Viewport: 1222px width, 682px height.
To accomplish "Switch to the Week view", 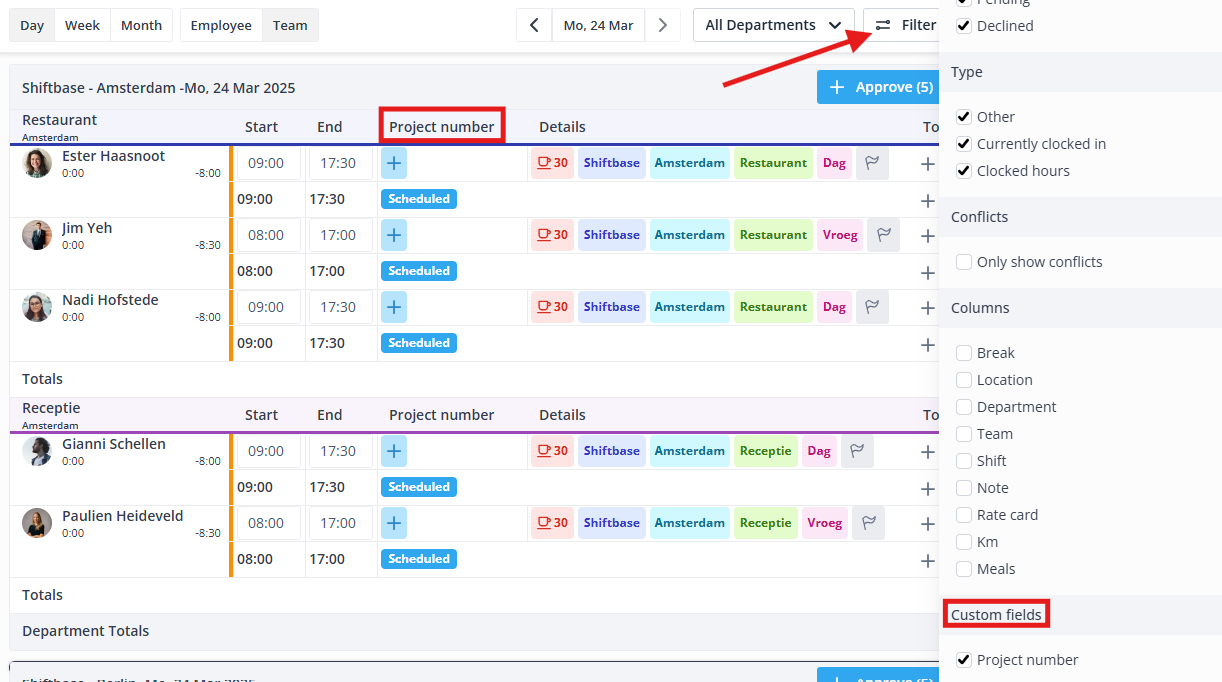I will click(82, 24).
